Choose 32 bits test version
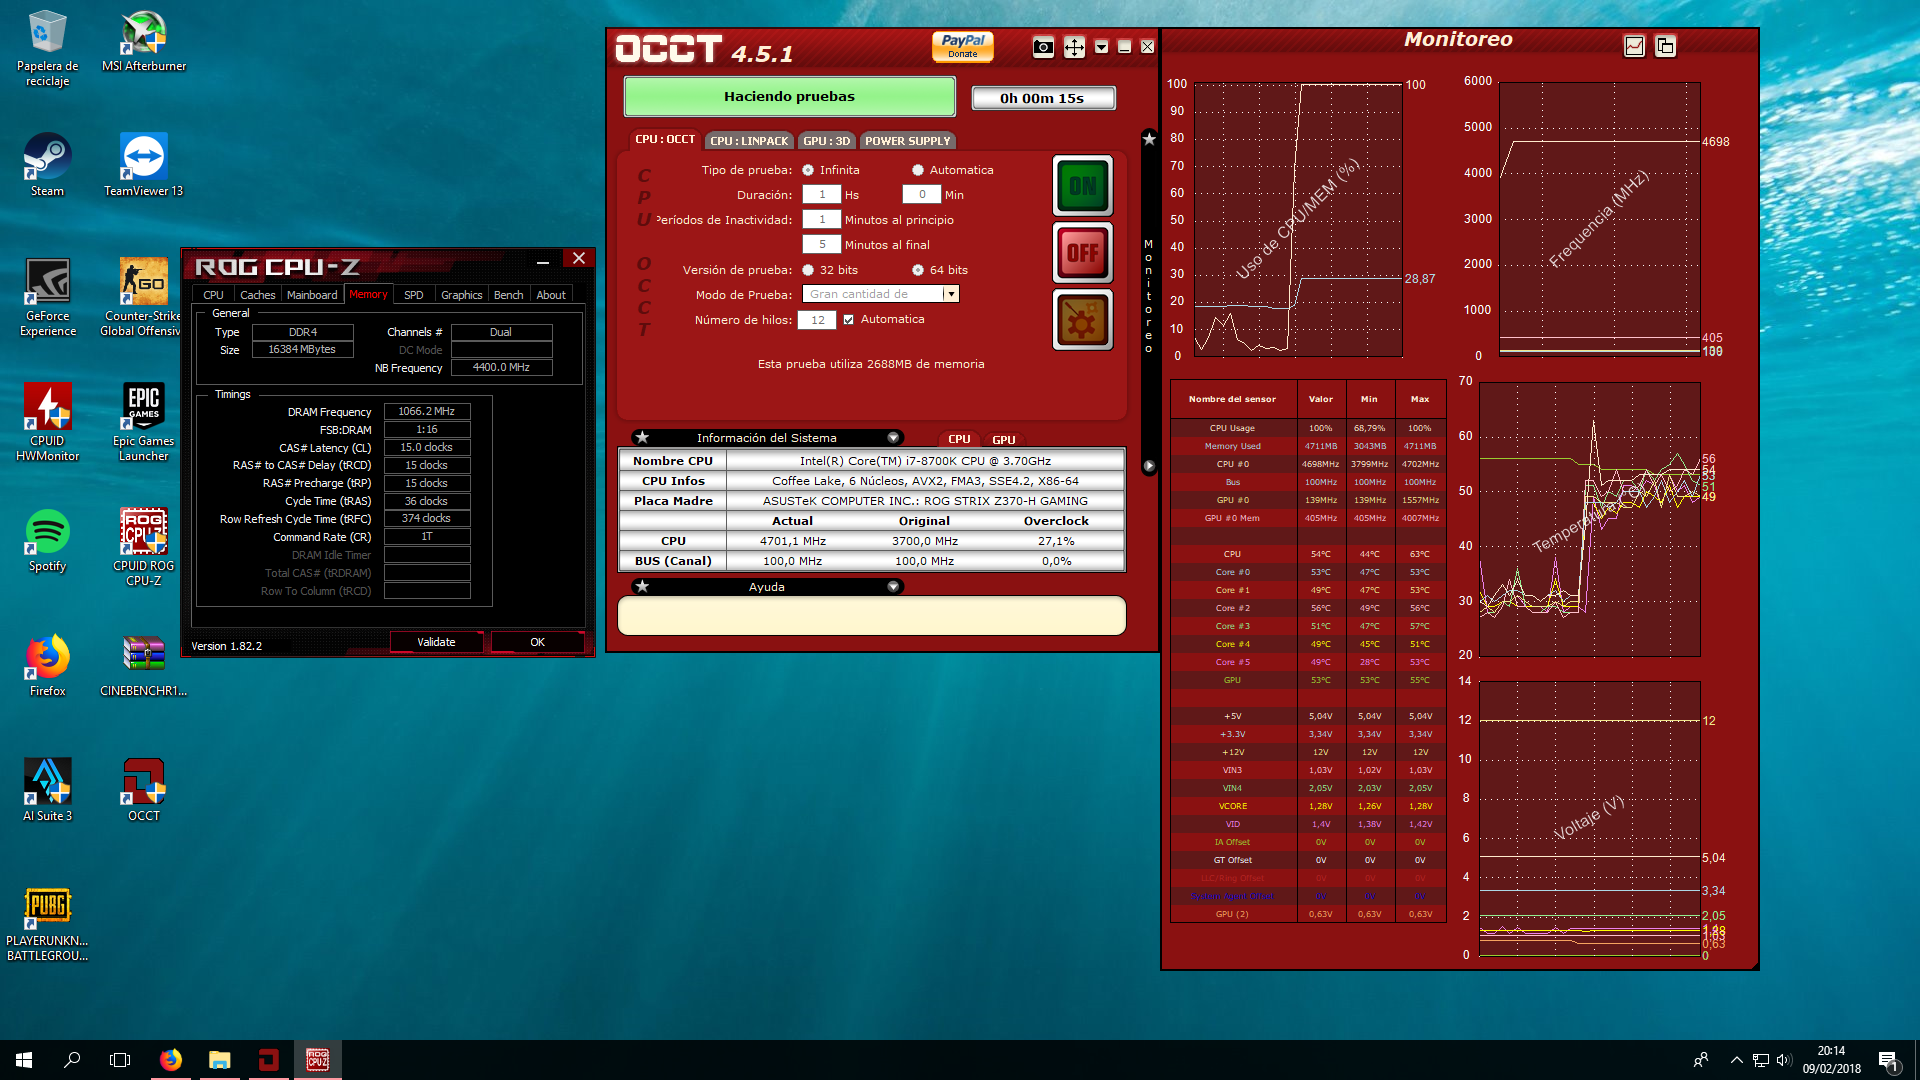This screenshot has height=1080, width=1920. [808, 270]
